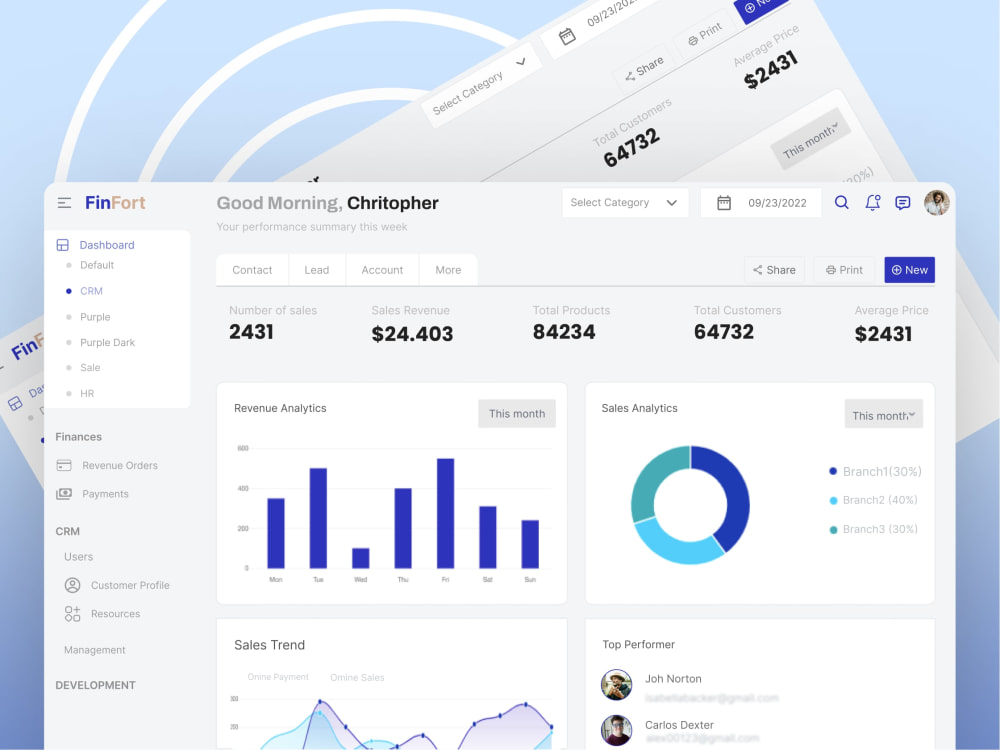The width and height of the screenshot is (1000, 750).
Task: Toggle the hamburger sidebar menu icon
Action: pyautogui.click(x=64, y=203)
